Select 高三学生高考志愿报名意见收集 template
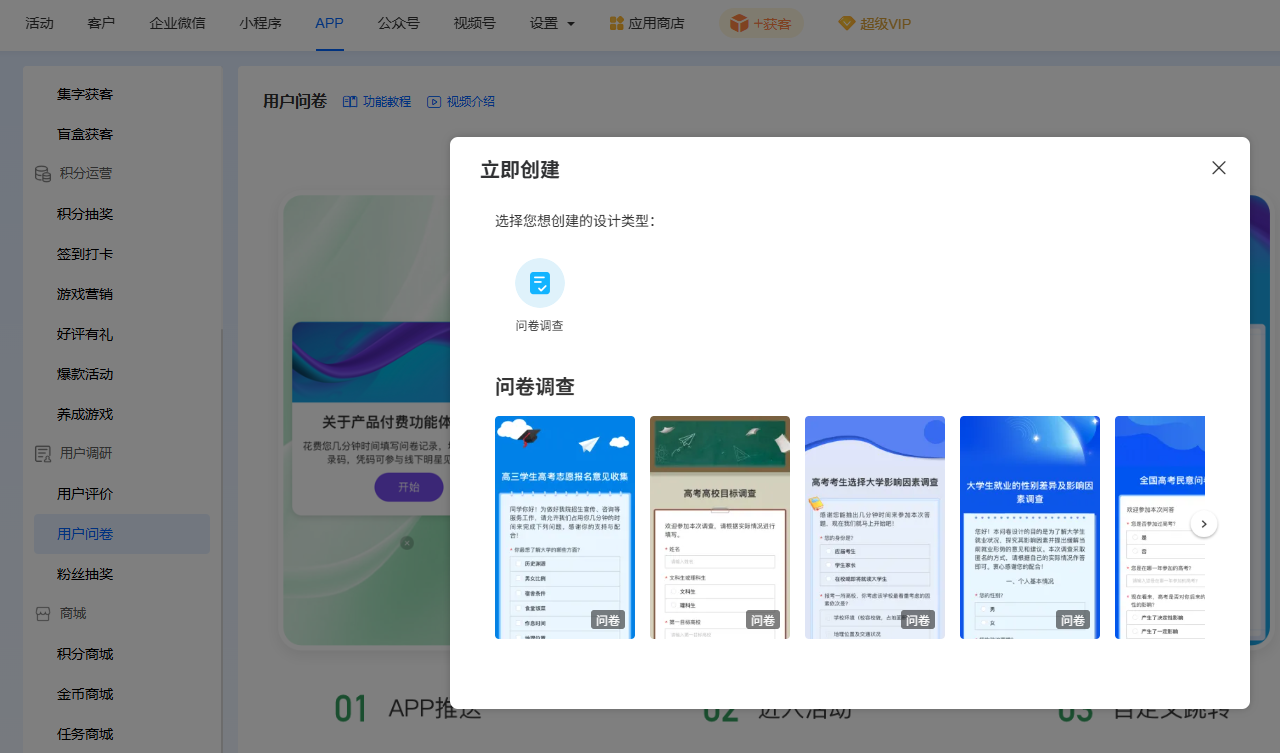Image resolution: width=1280 pixels, height=753 pixels. (x=565, y=527)
